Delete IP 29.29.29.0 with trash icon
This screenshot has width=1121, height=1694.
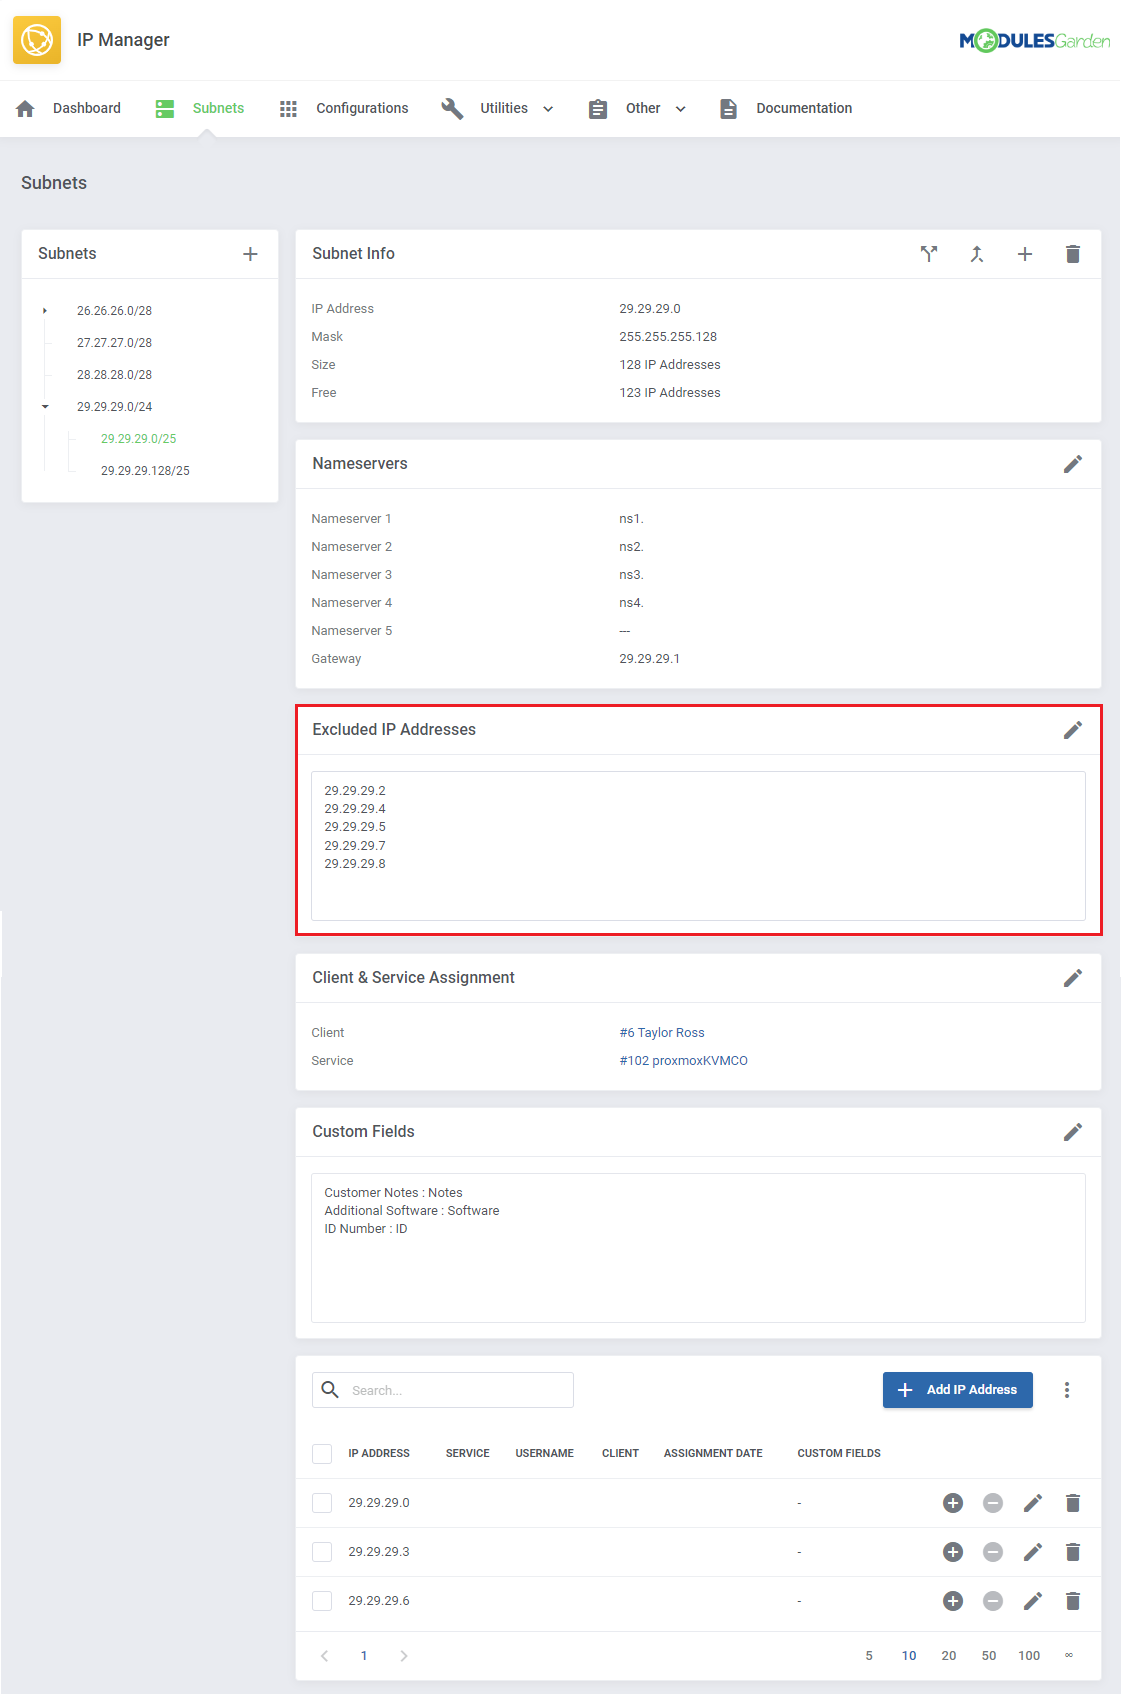pyautogui.click(x=1073, y=1503)
